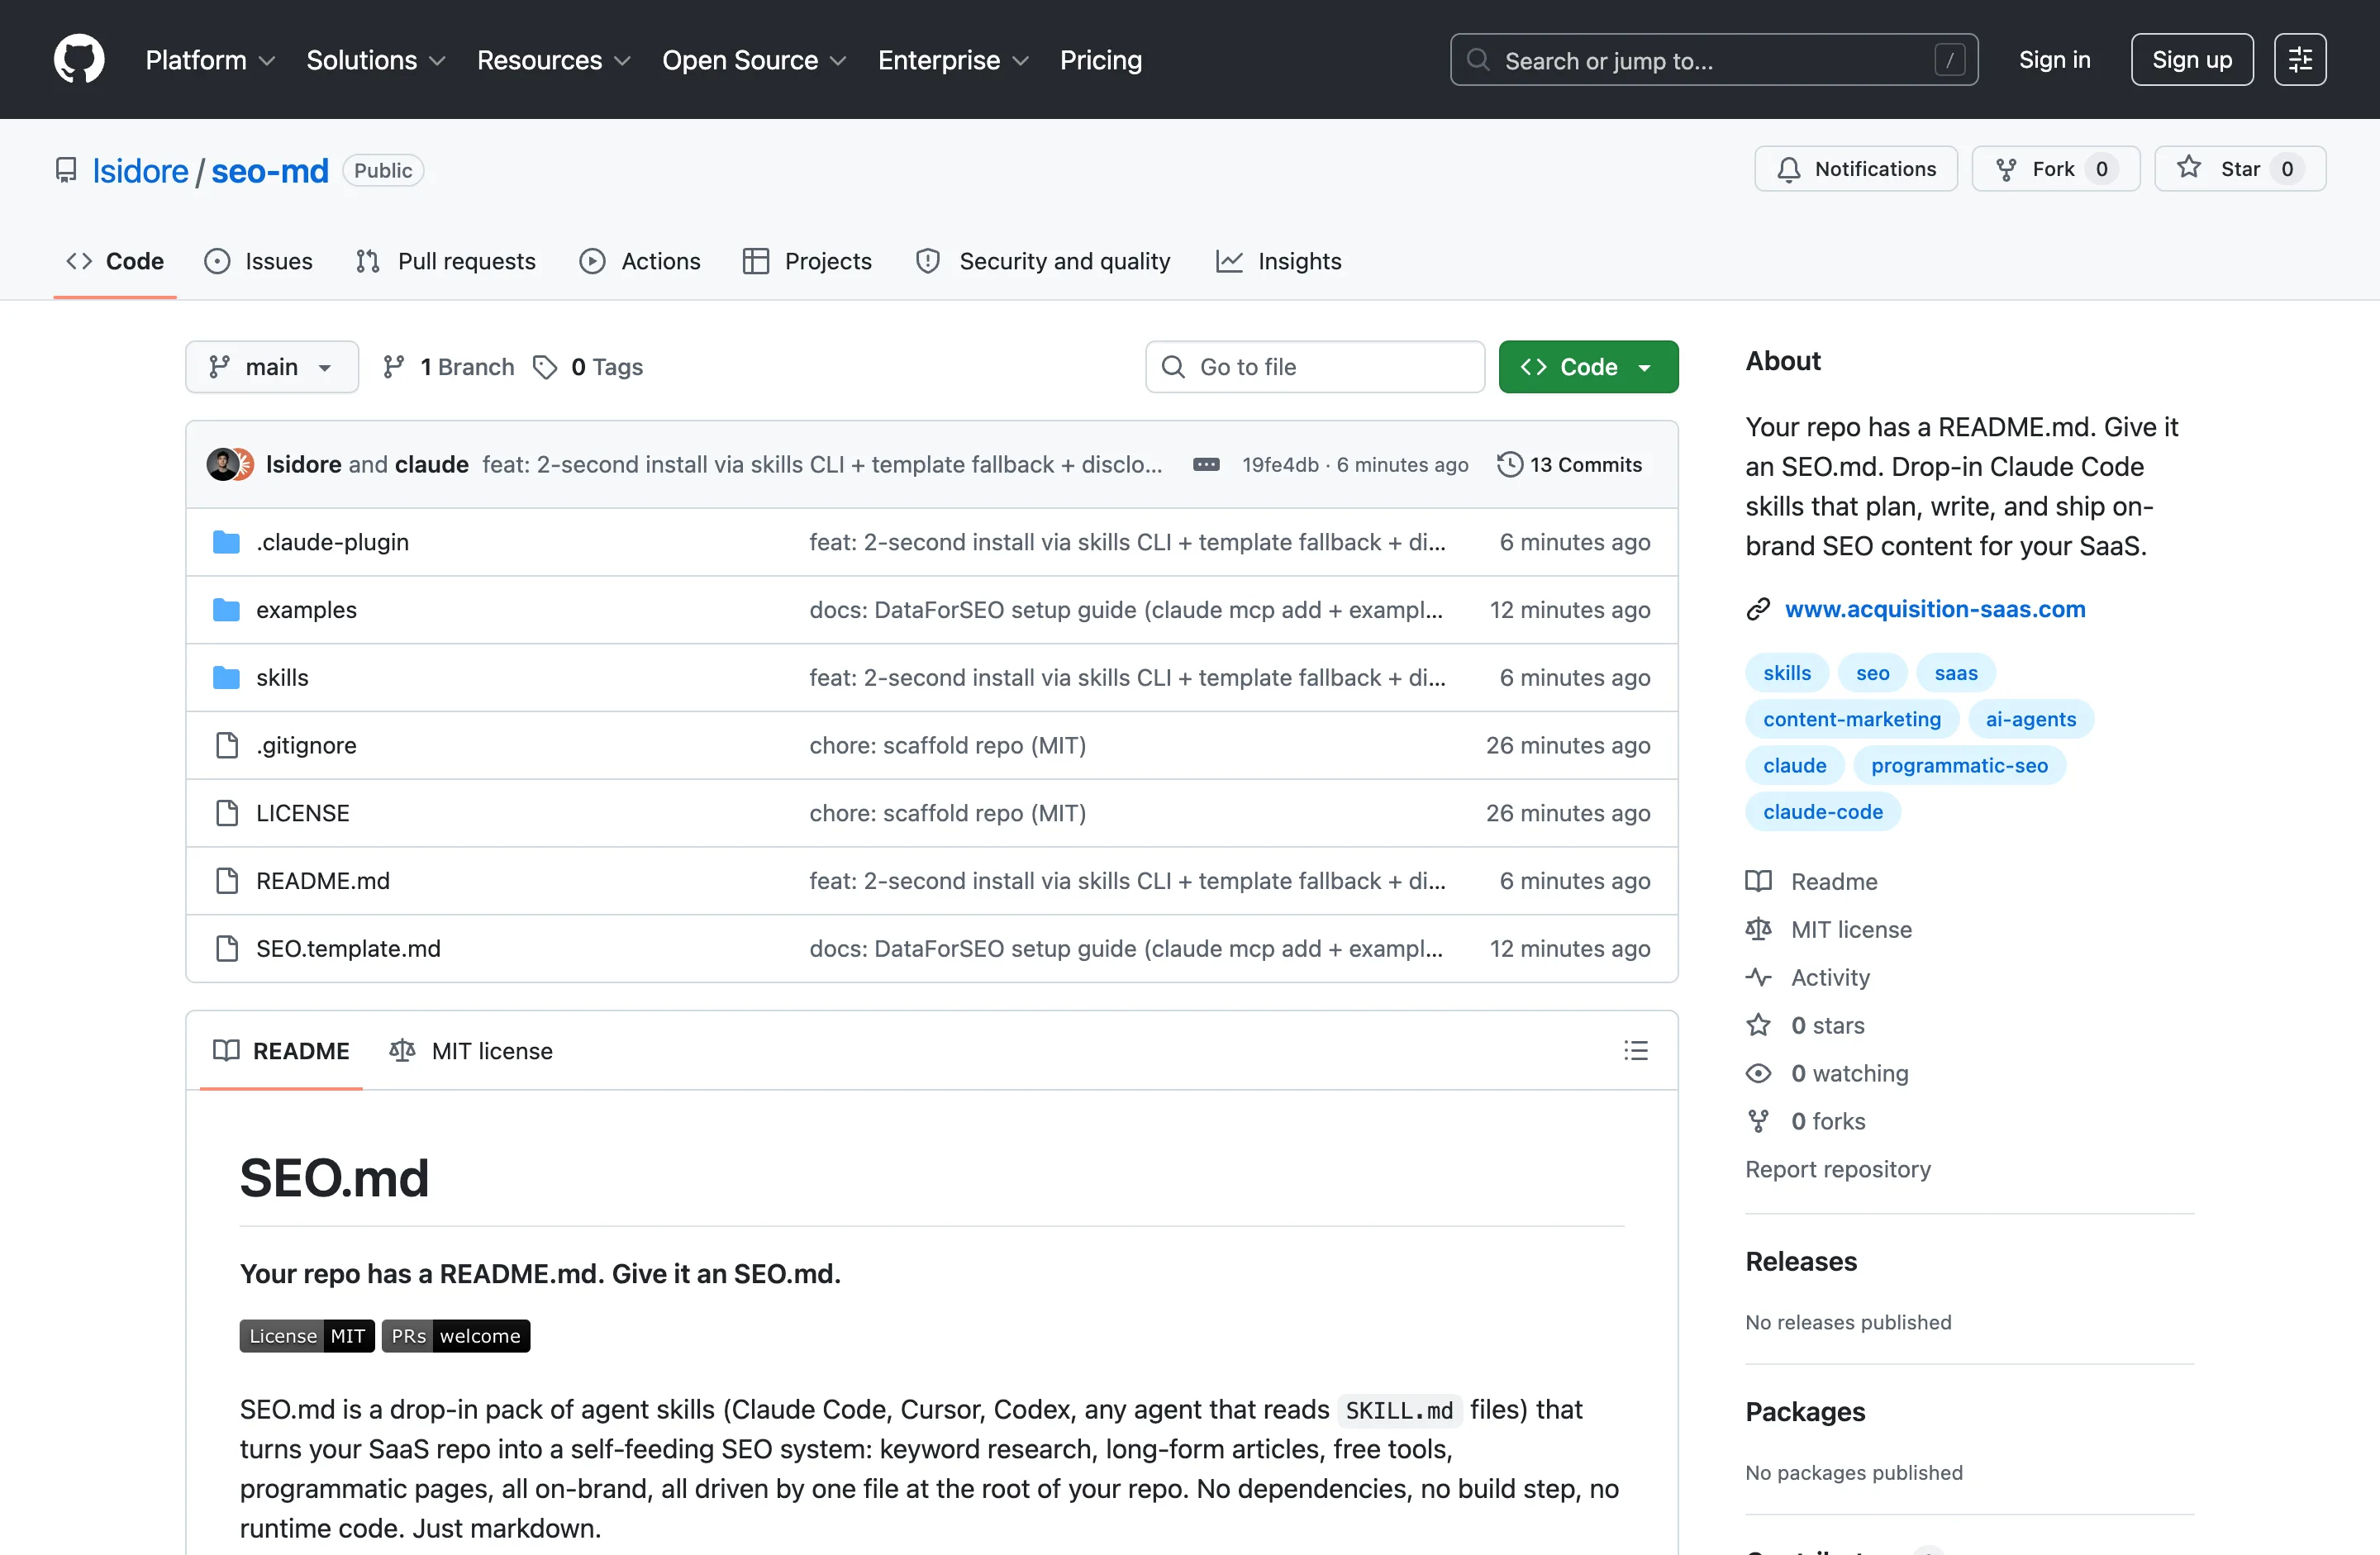Click the Isidore author avatar
The width and height of the screenshot is (2380, 1555).
point(222,465)
